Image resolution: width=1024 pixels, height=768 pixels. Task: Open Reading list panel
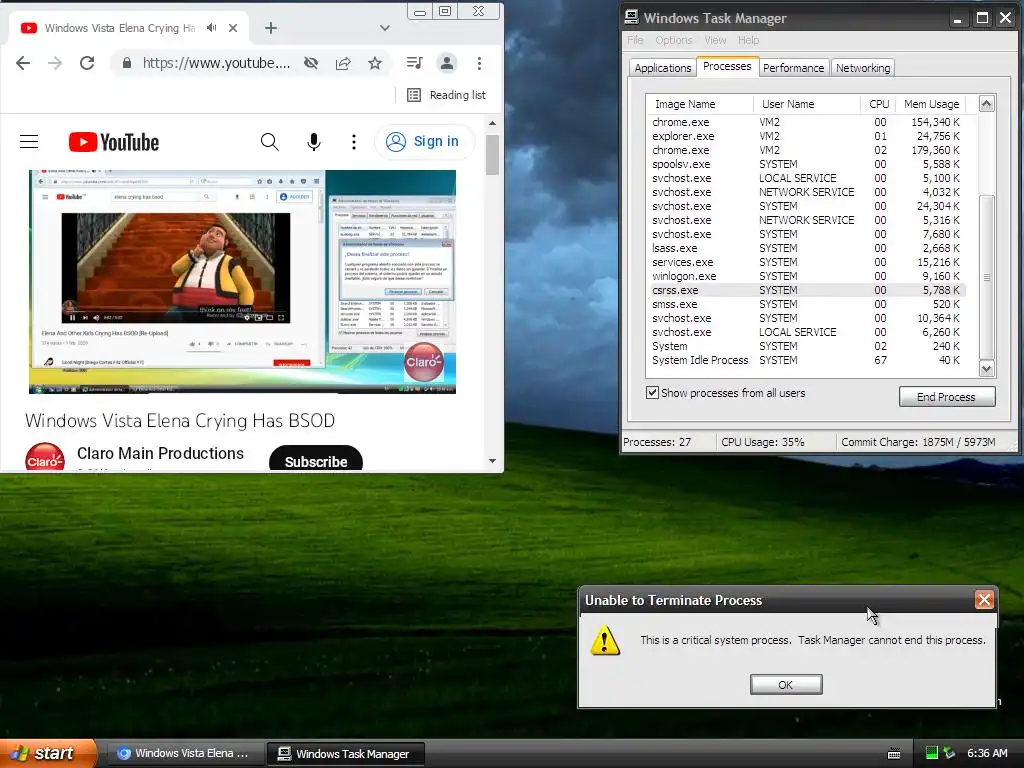coord(447,95)
